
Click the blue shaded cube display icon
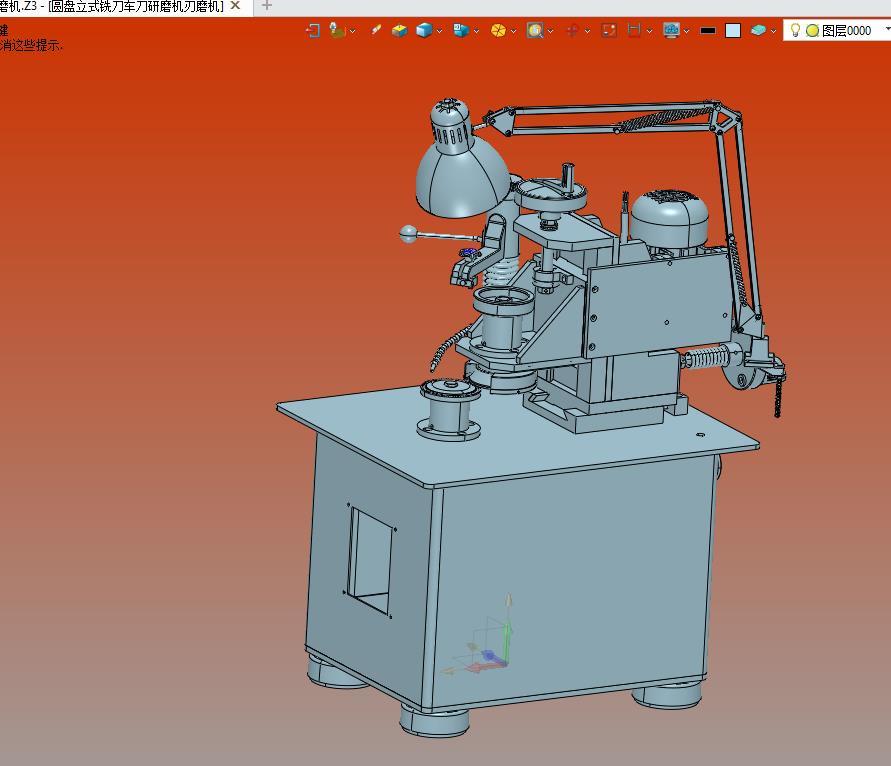[x=424, y=30]
